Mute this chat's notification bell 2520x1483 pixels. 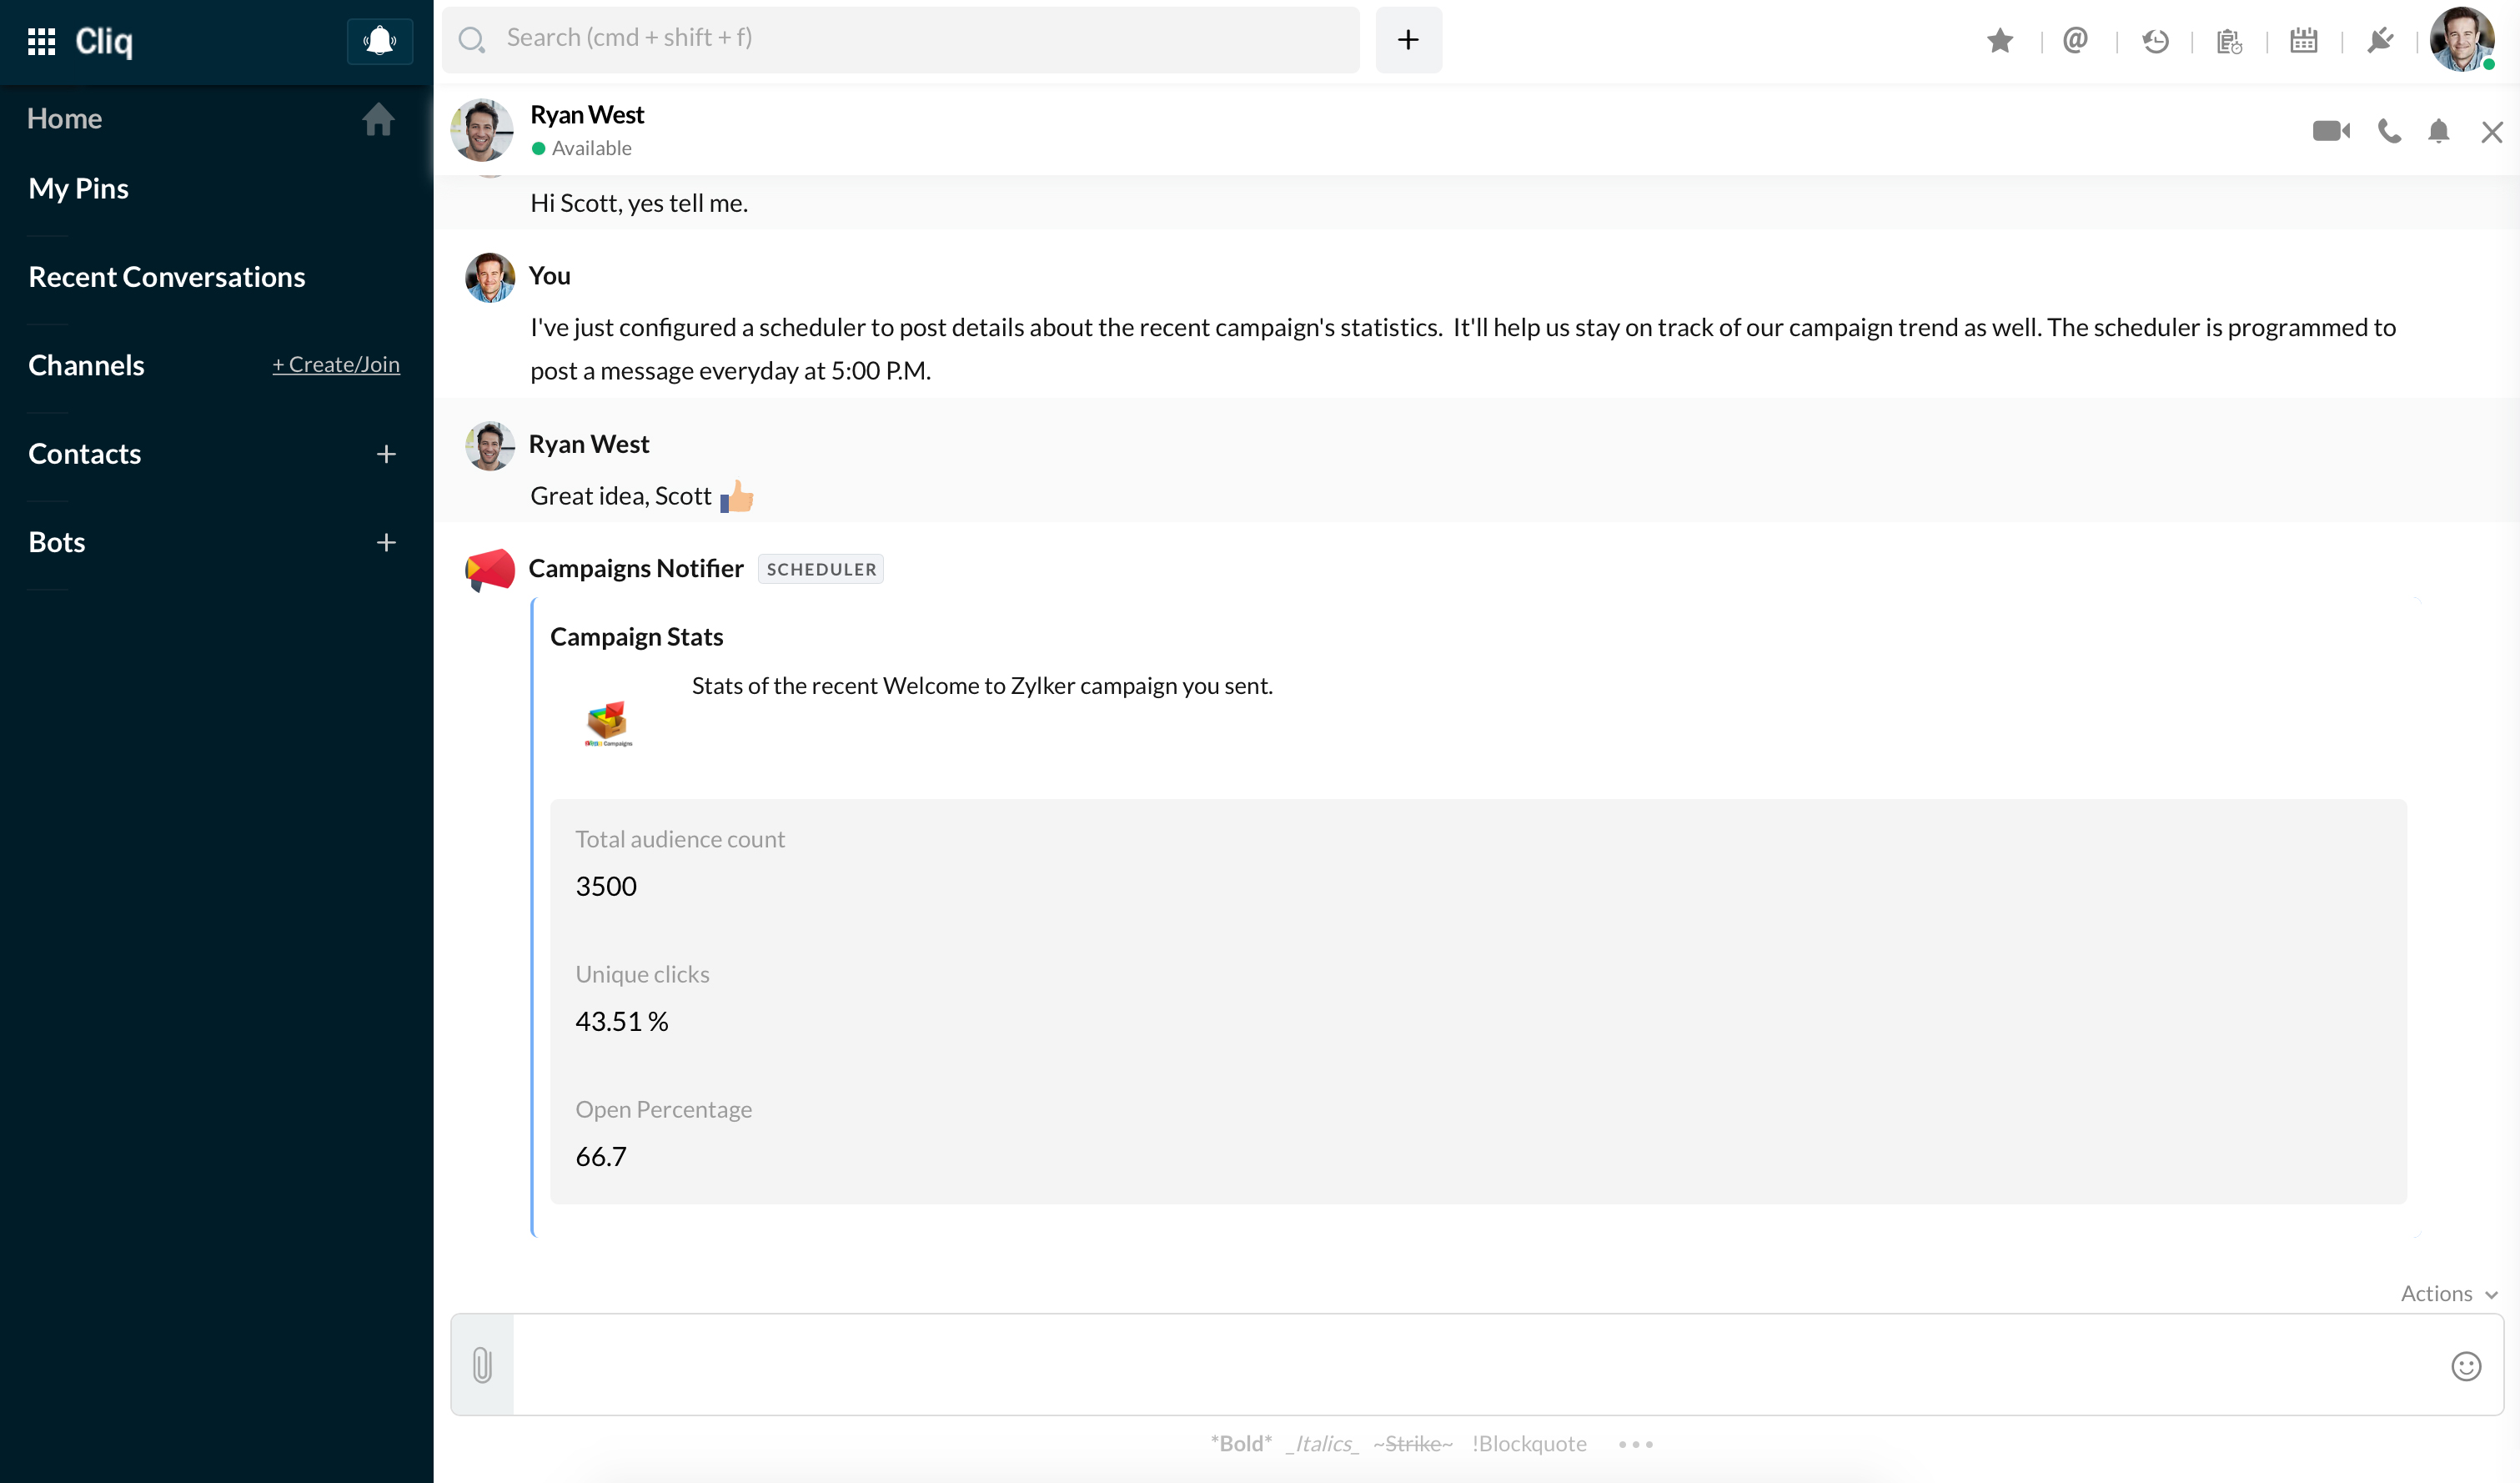coord(2439,131)
